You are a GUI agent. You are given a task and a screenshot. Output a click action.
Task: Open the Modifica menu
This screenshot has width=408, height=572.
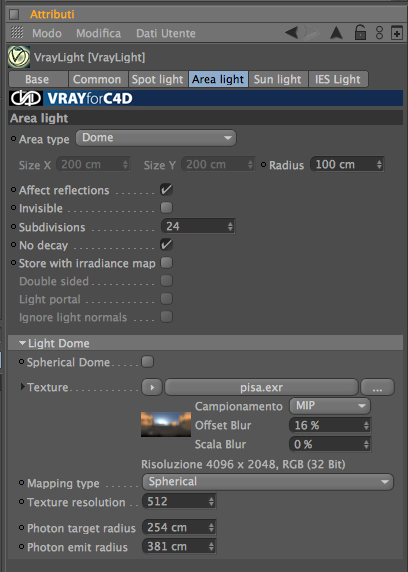click(99, 33)
